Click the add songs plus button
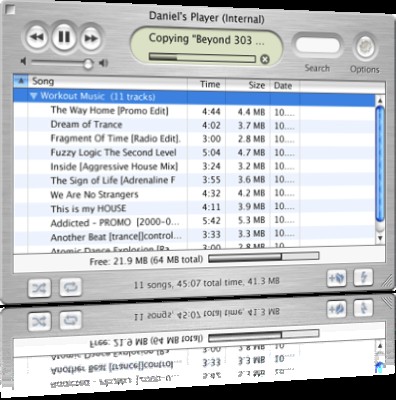This screenshot has width=396, height=400. 336,278
